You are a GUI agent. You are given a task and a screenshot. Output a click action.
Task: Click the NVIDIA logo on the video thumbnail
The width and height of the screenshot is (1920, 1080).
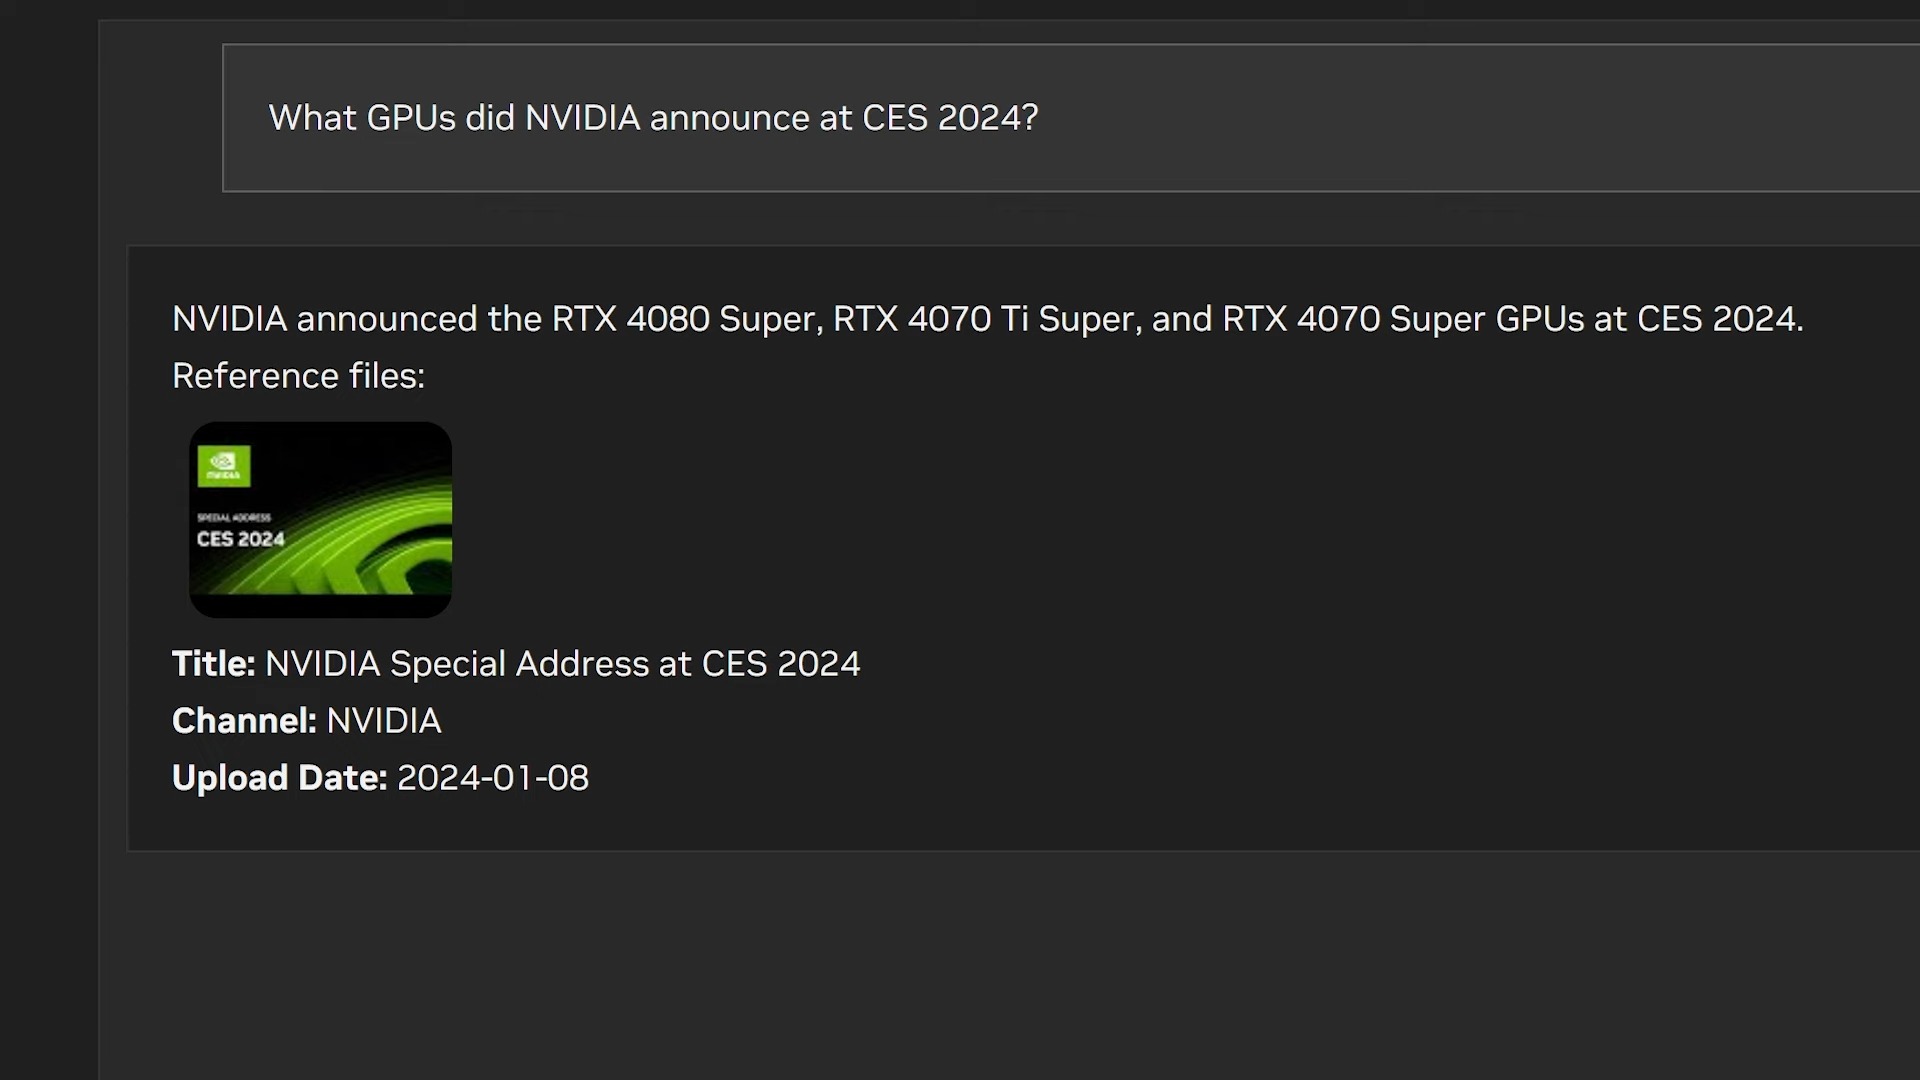224,466
